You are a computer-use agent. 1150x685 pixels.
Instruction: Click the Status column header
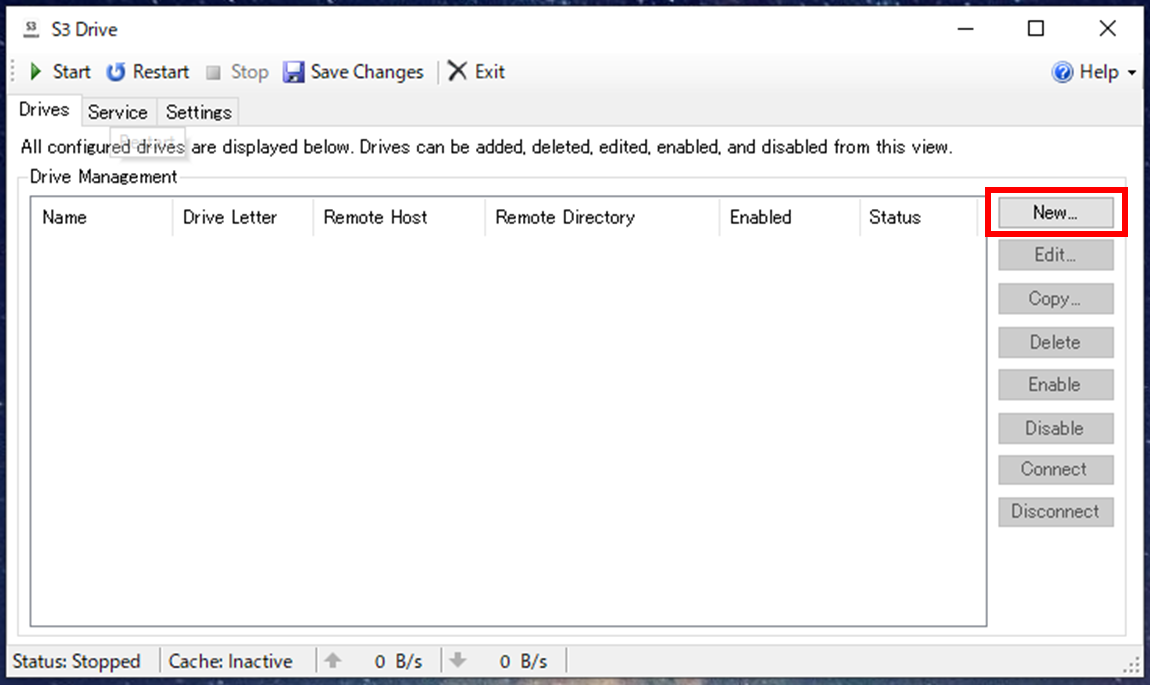coord(919,217)
